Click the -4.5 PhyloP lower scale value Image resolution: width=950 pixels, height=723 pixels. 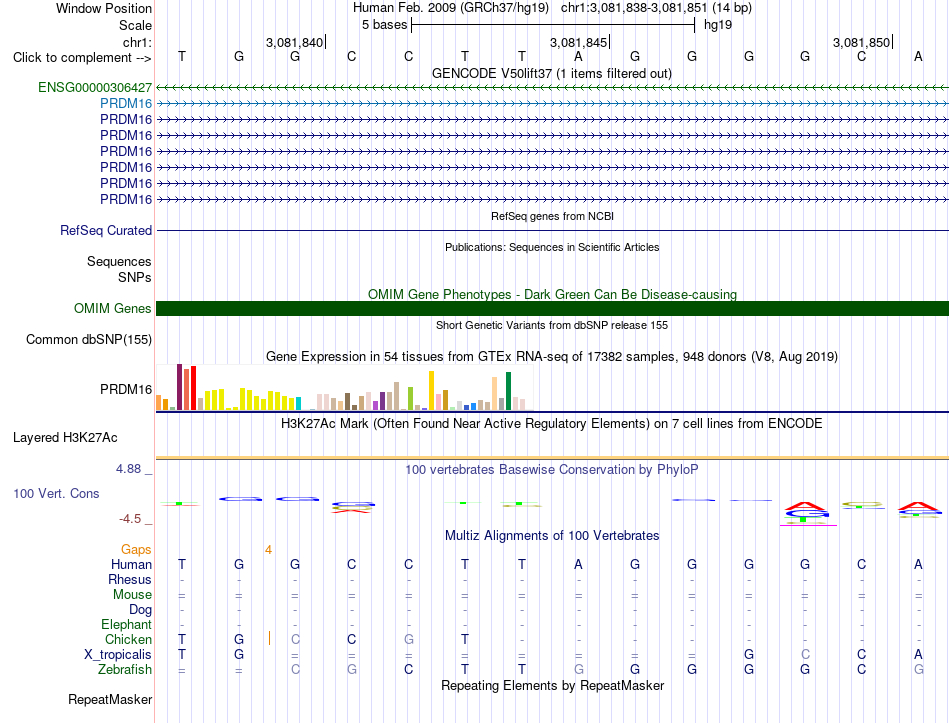(x=130, y=519)
